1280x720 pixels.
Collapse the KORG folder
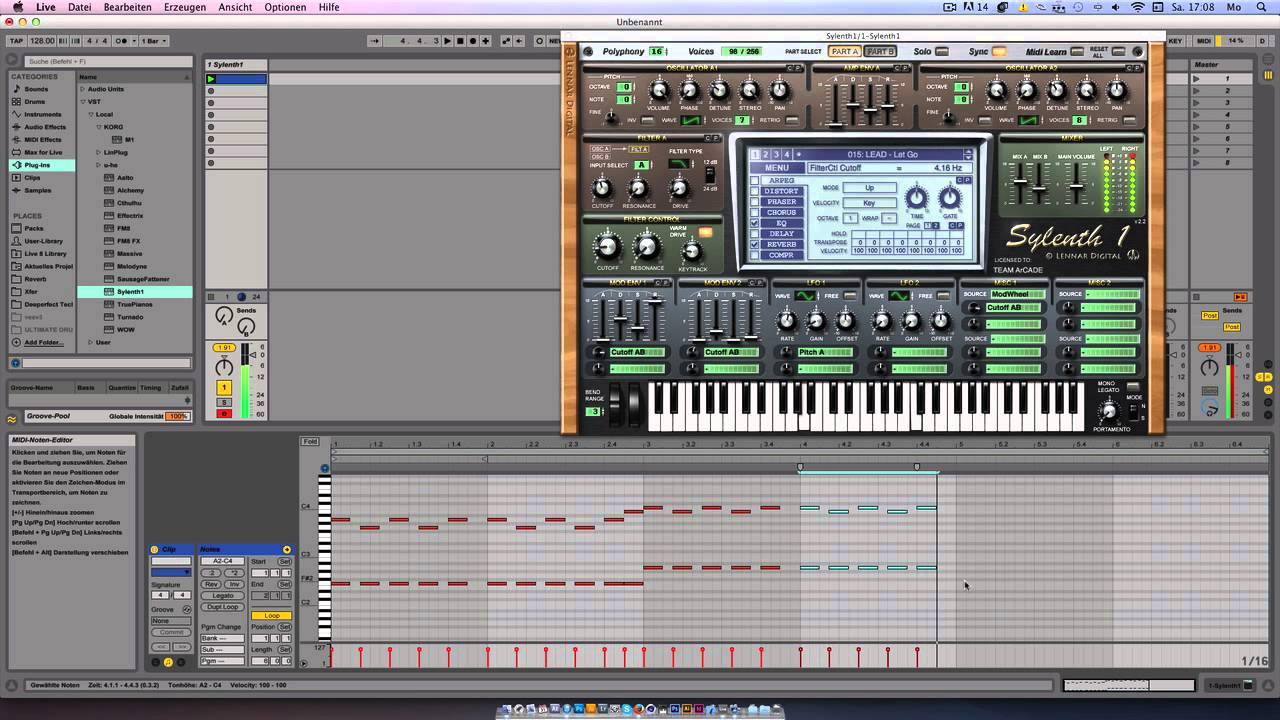pos(99,127)
